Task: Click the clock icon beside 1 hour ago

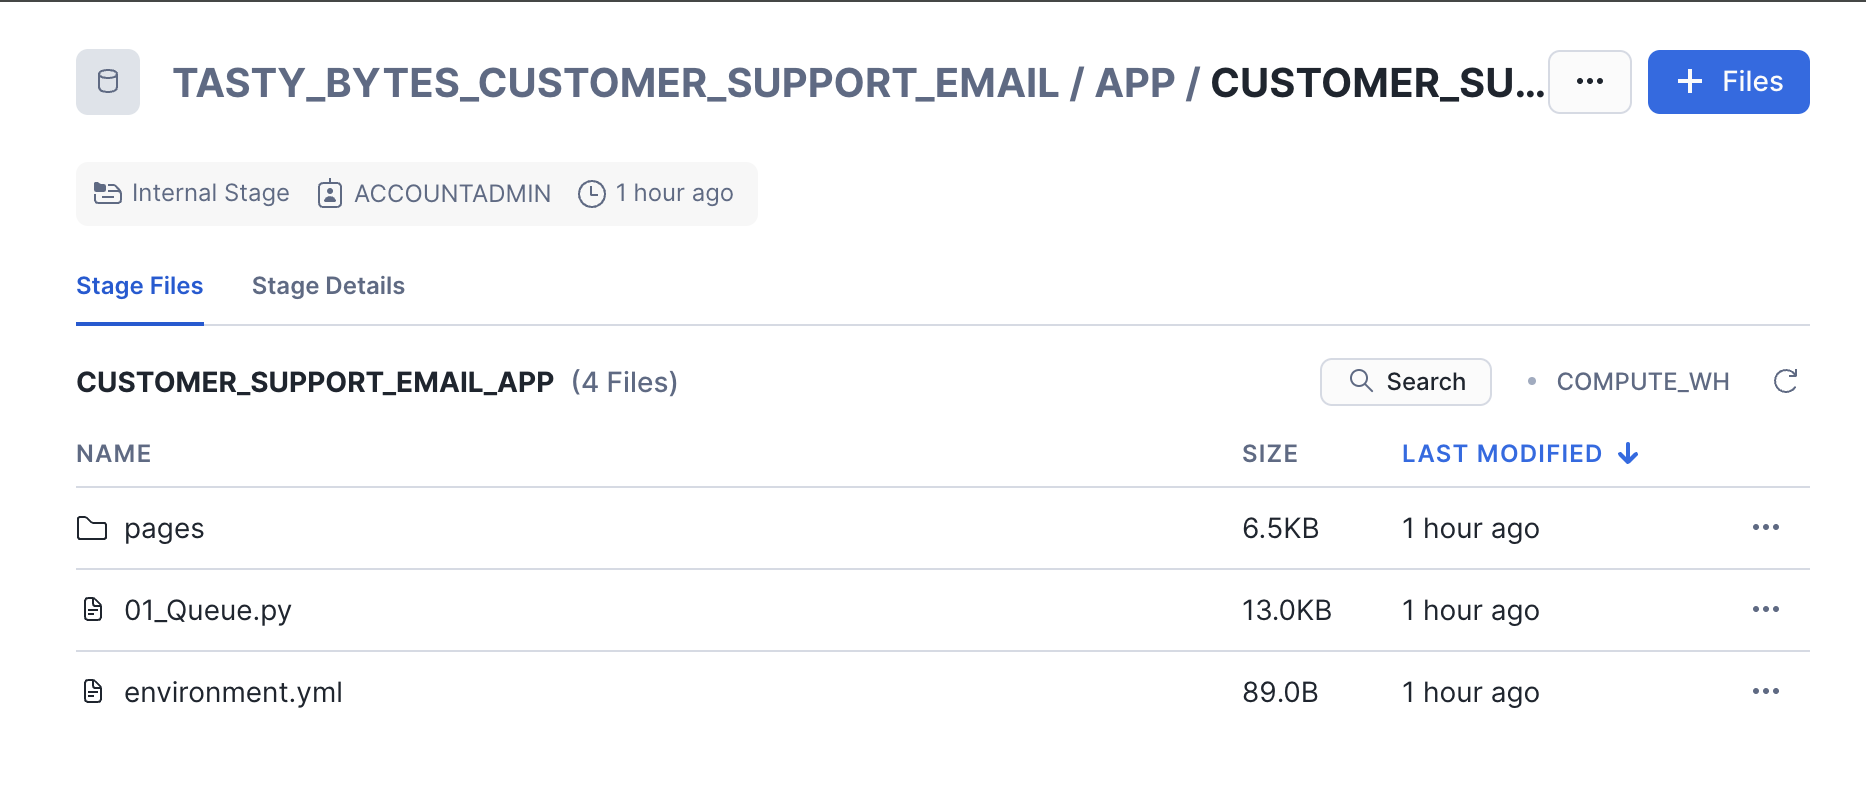Action: coord(592,193)
